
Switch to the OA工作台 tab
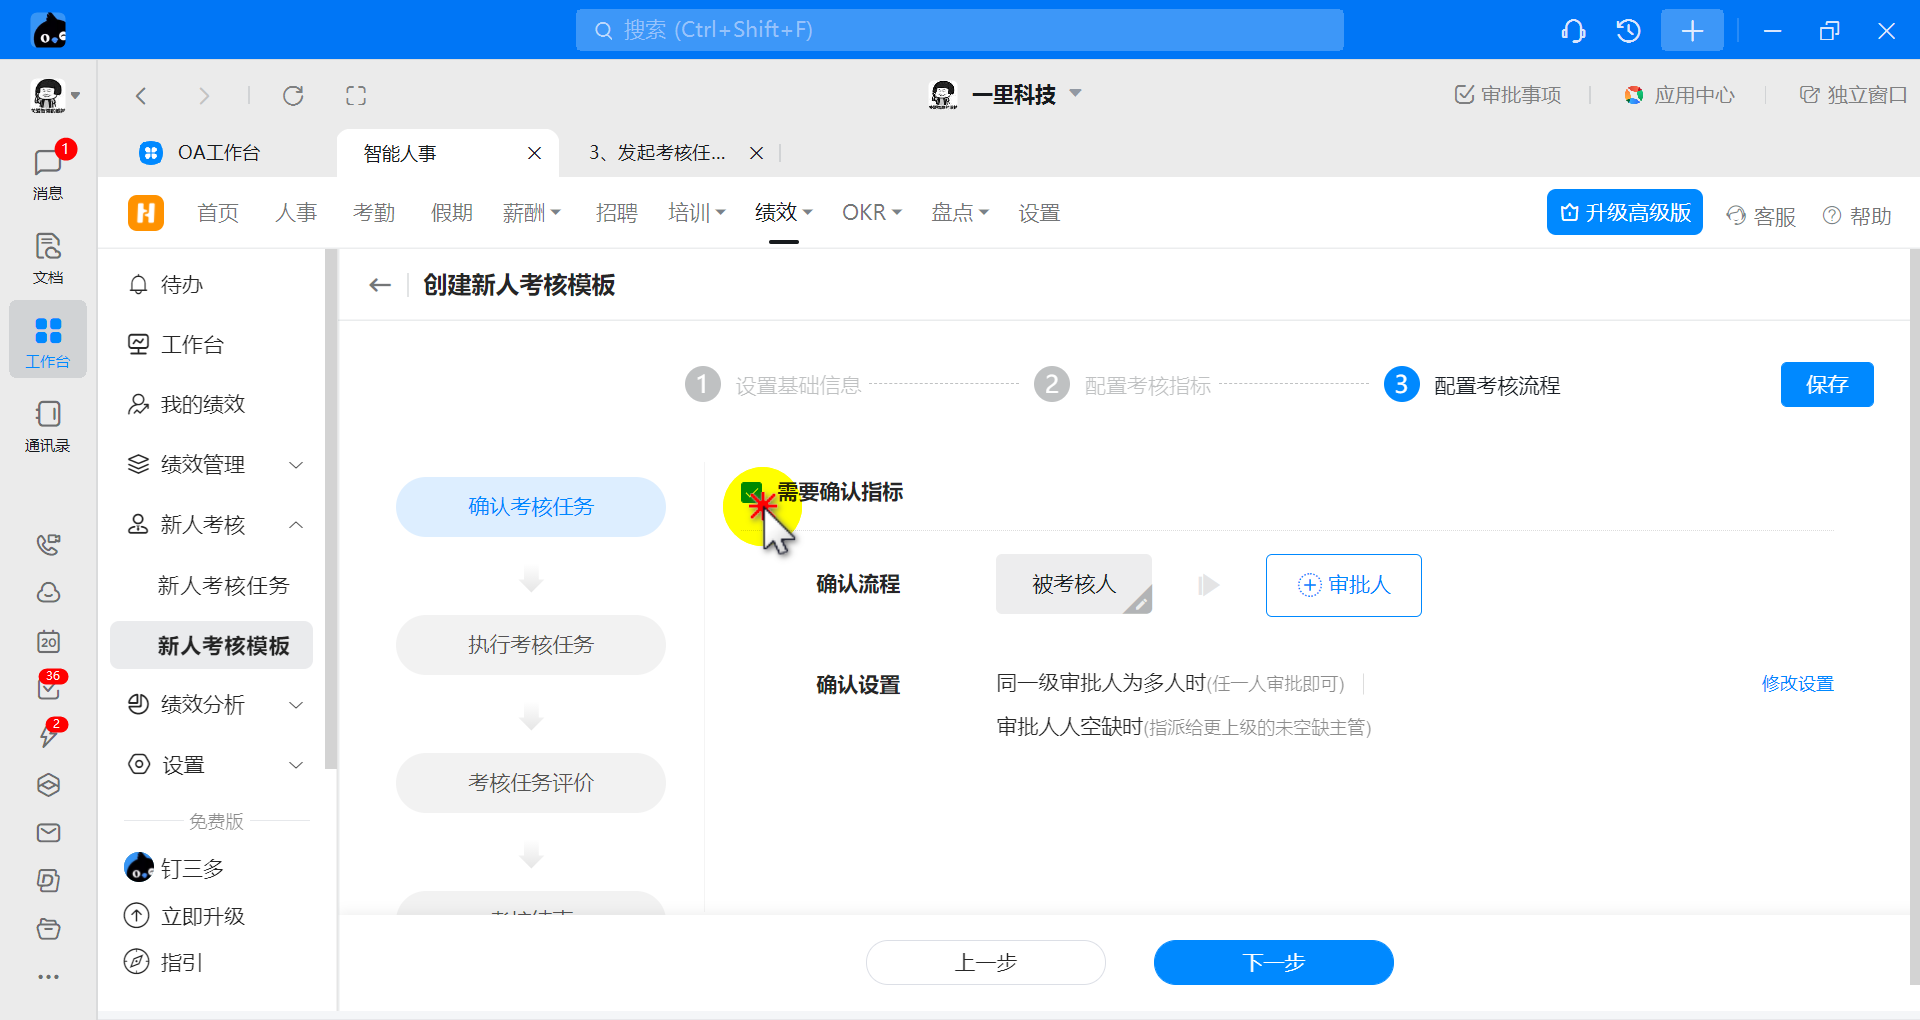[217, 153]
